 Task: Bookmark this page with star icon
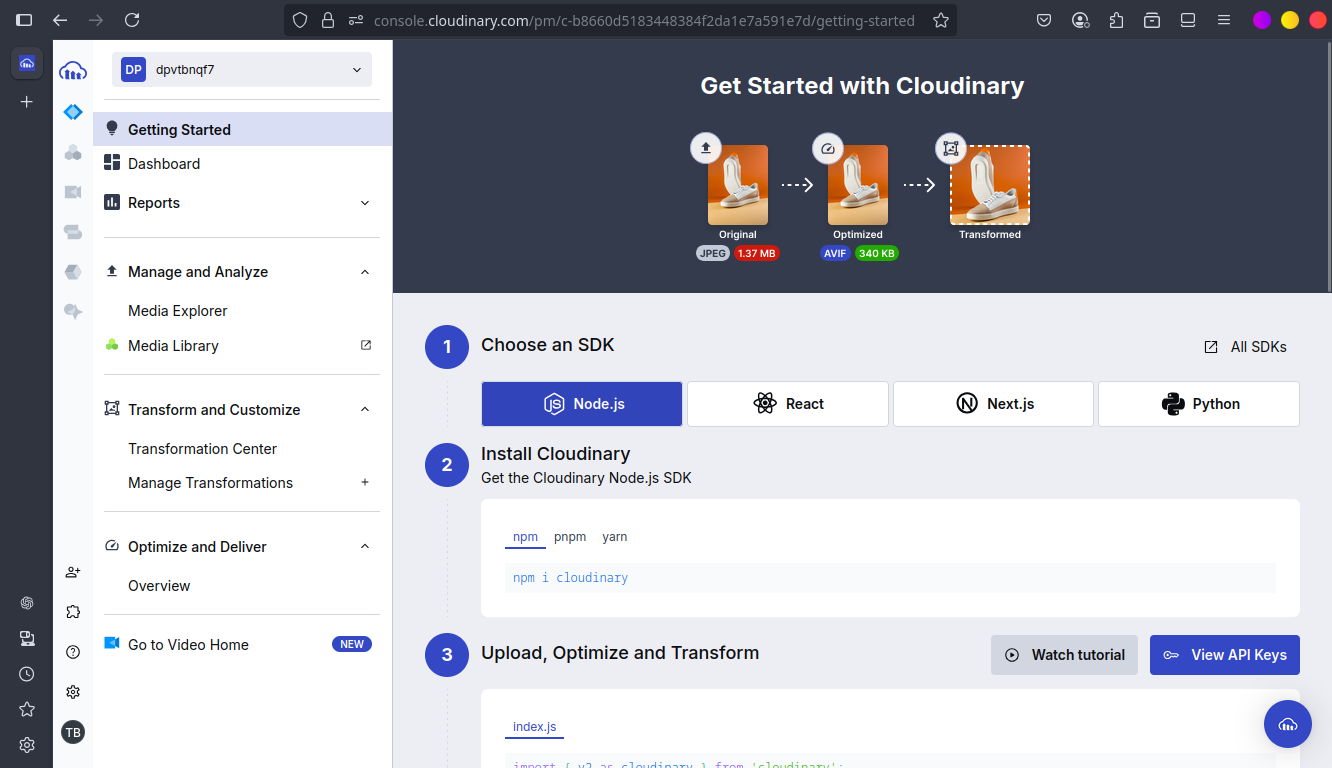[940, 20]
